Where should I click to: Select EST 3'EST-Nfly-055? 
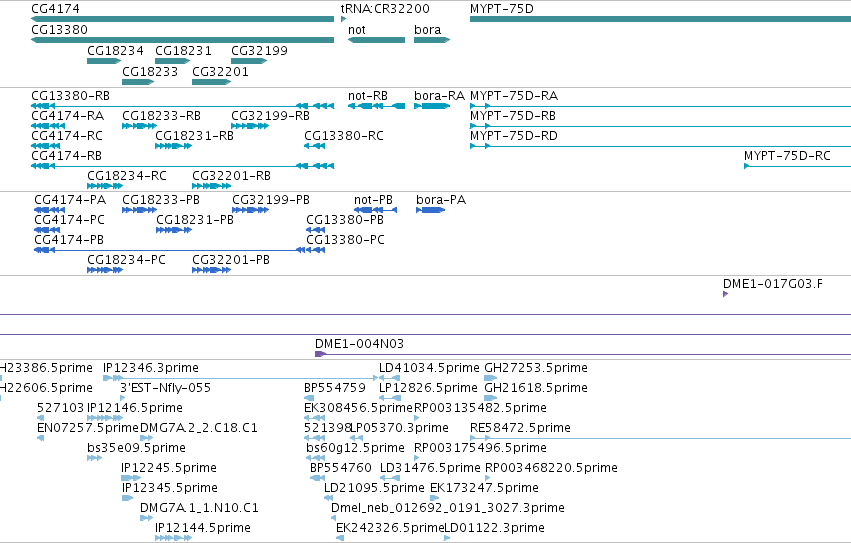click(x=122, y=397)
